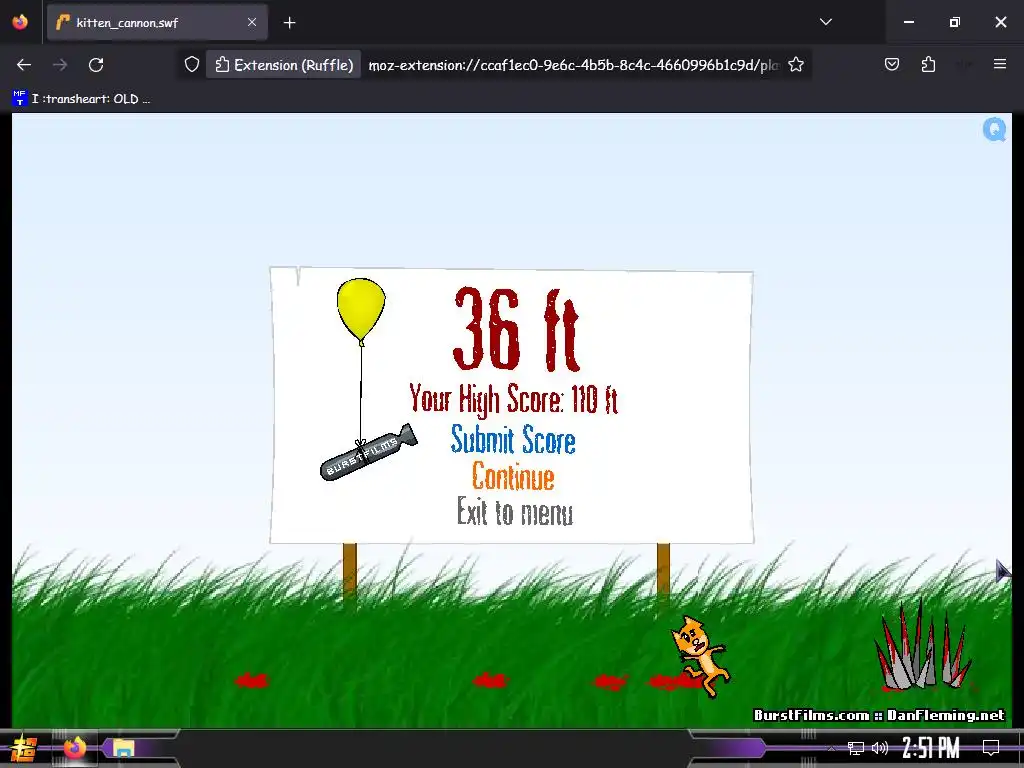Expand the list all tabs chevron
The height and width of the screenshot is (768, 1024).
point(825,22)
